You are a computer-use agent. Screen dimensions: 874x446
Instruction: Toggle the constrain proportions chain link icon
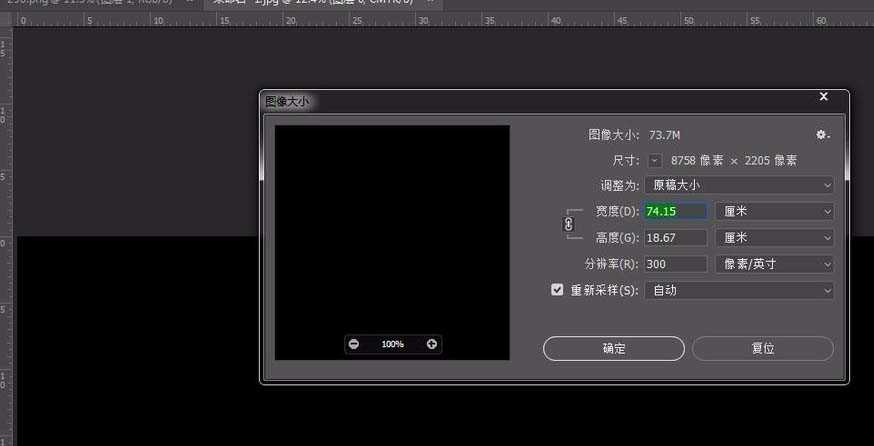tap(569, 225)
